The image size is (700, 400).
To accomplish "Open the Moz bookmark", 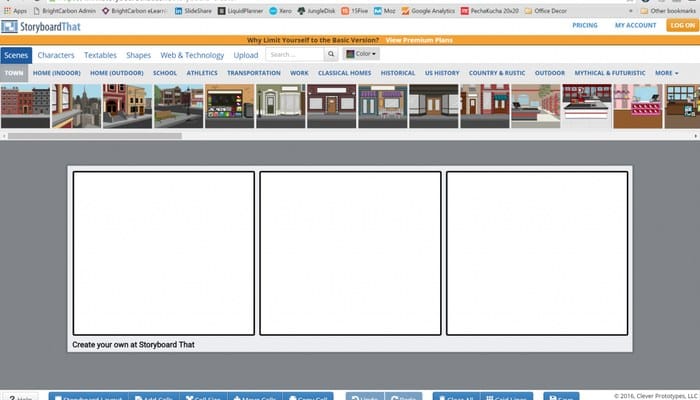I will pos(384,11).
